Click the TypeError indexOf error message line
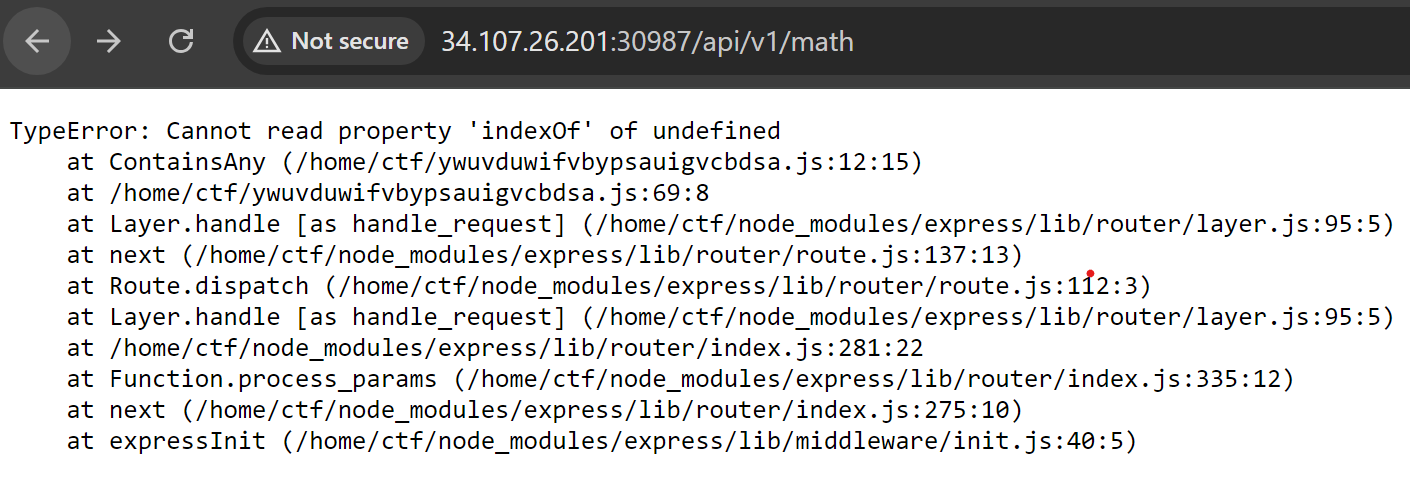 [x=395, y=131]
